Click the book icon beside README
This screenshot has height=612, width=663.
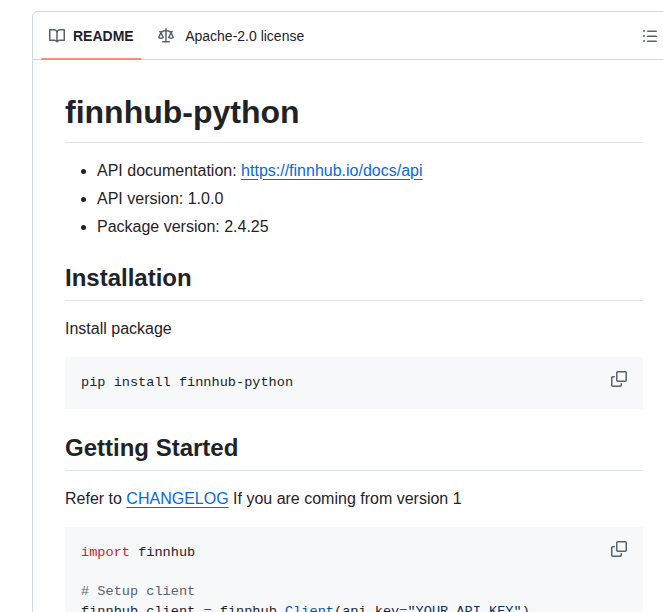click(57, 36)
